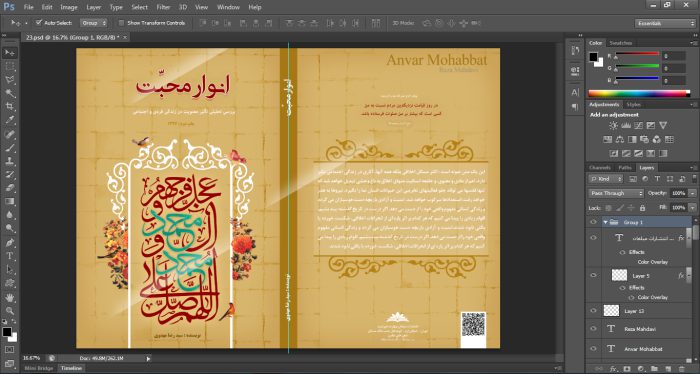Enable Show Transform Controls checkbox
Screen dimensions: 700x374
coord(121,23)
